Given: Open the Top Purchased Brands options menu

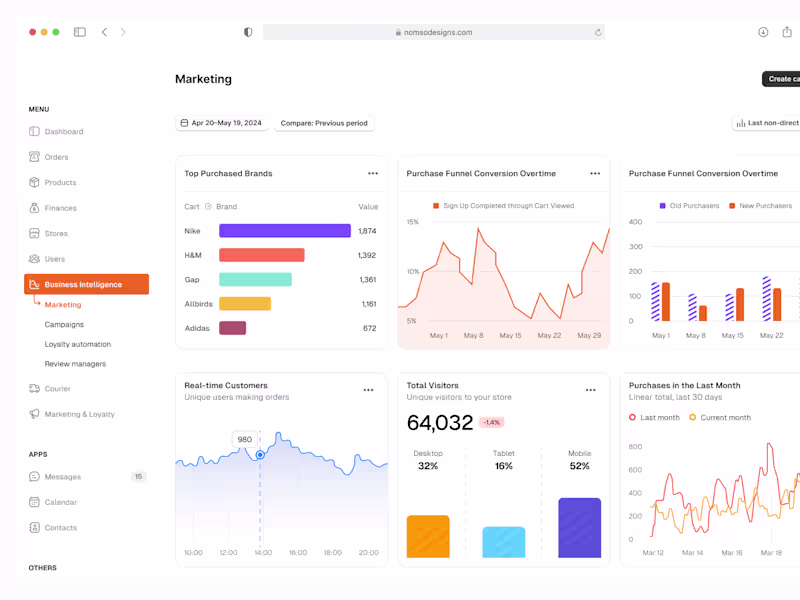Looking at the screenshot, I should [x=372, y=173].
